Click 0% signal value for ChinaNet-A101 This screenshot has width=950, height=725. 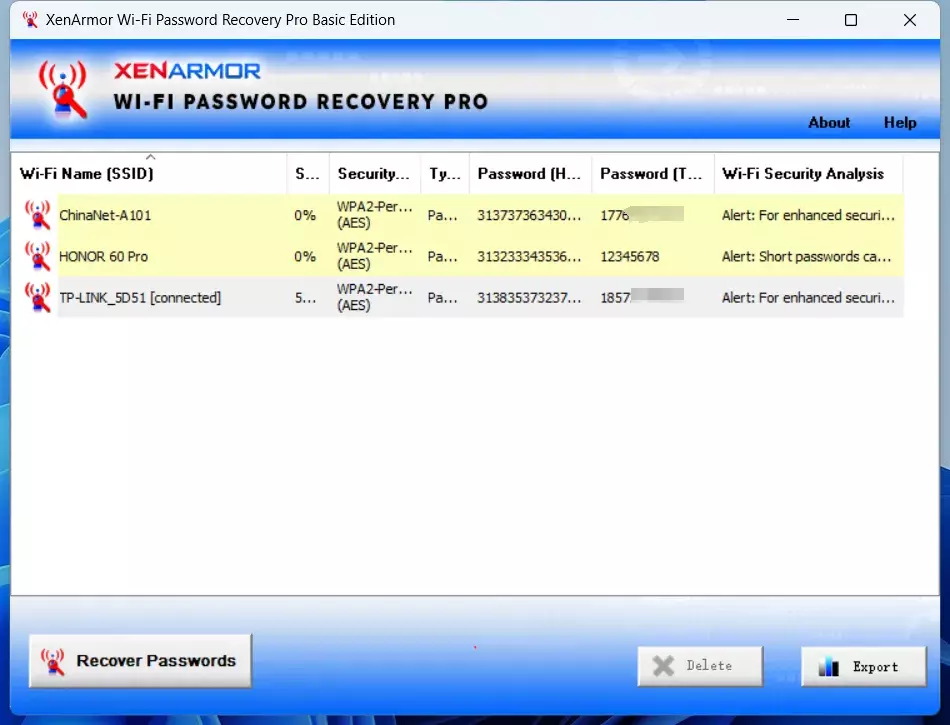click(x=305, y=215)
